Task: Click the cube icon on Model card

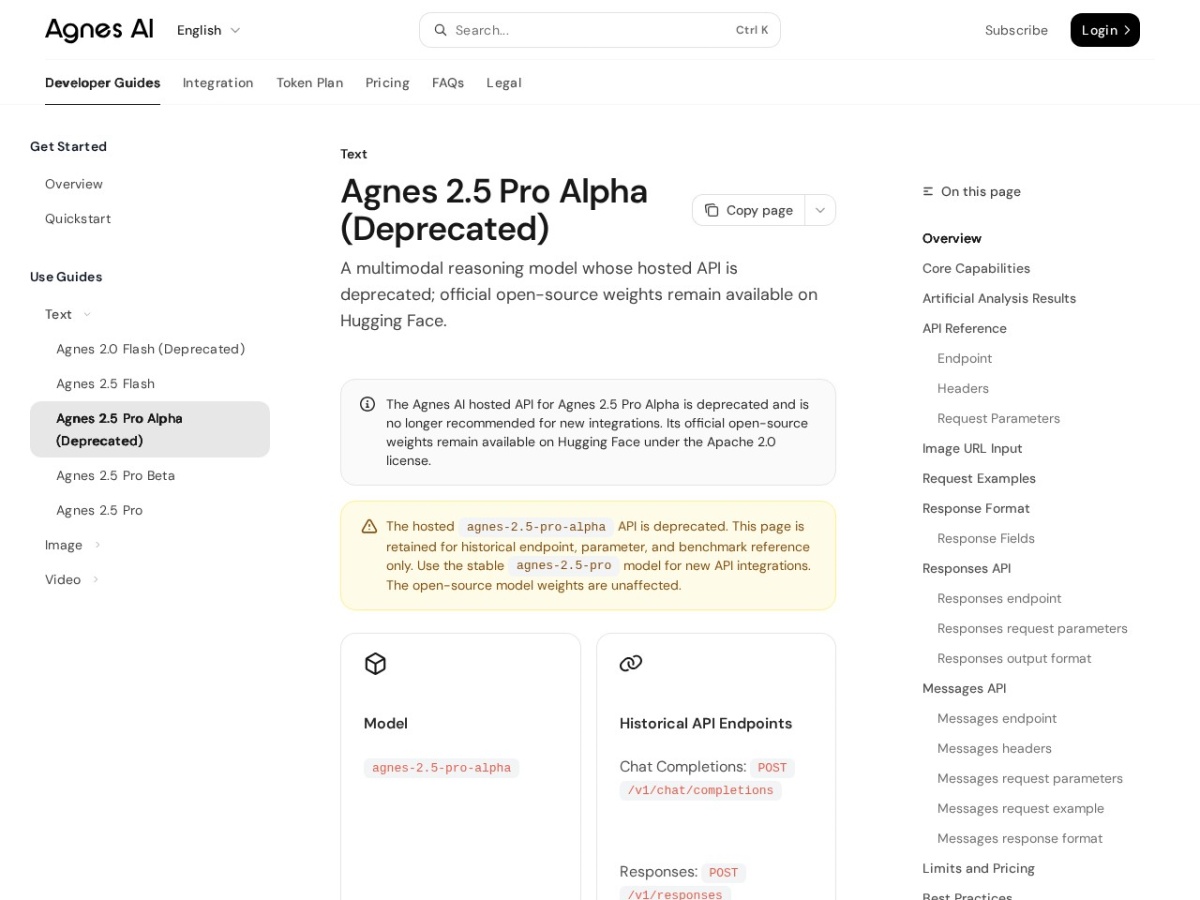Action: pos(375,663)
